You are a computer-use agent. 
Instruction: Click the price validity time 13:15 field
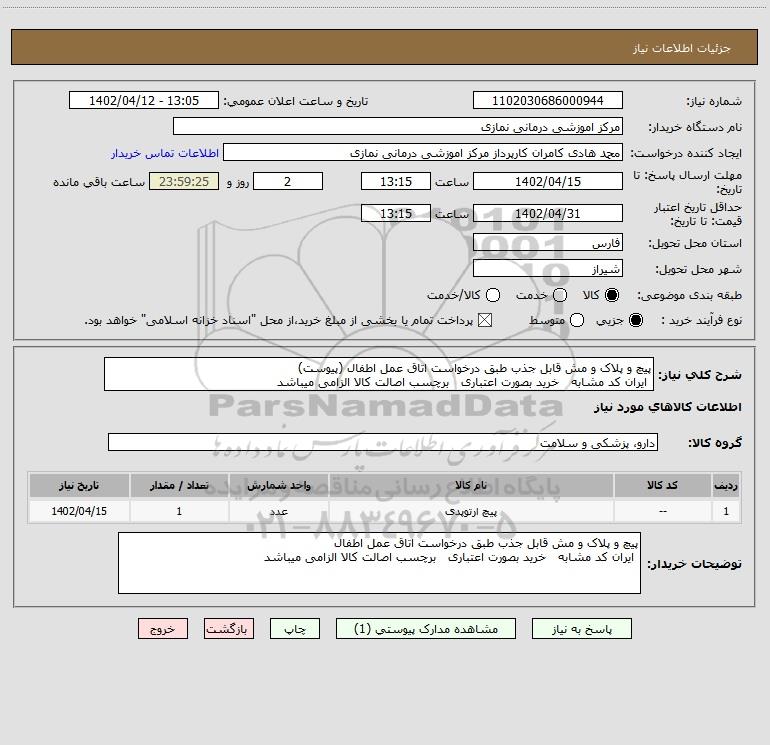click(396, 213)
